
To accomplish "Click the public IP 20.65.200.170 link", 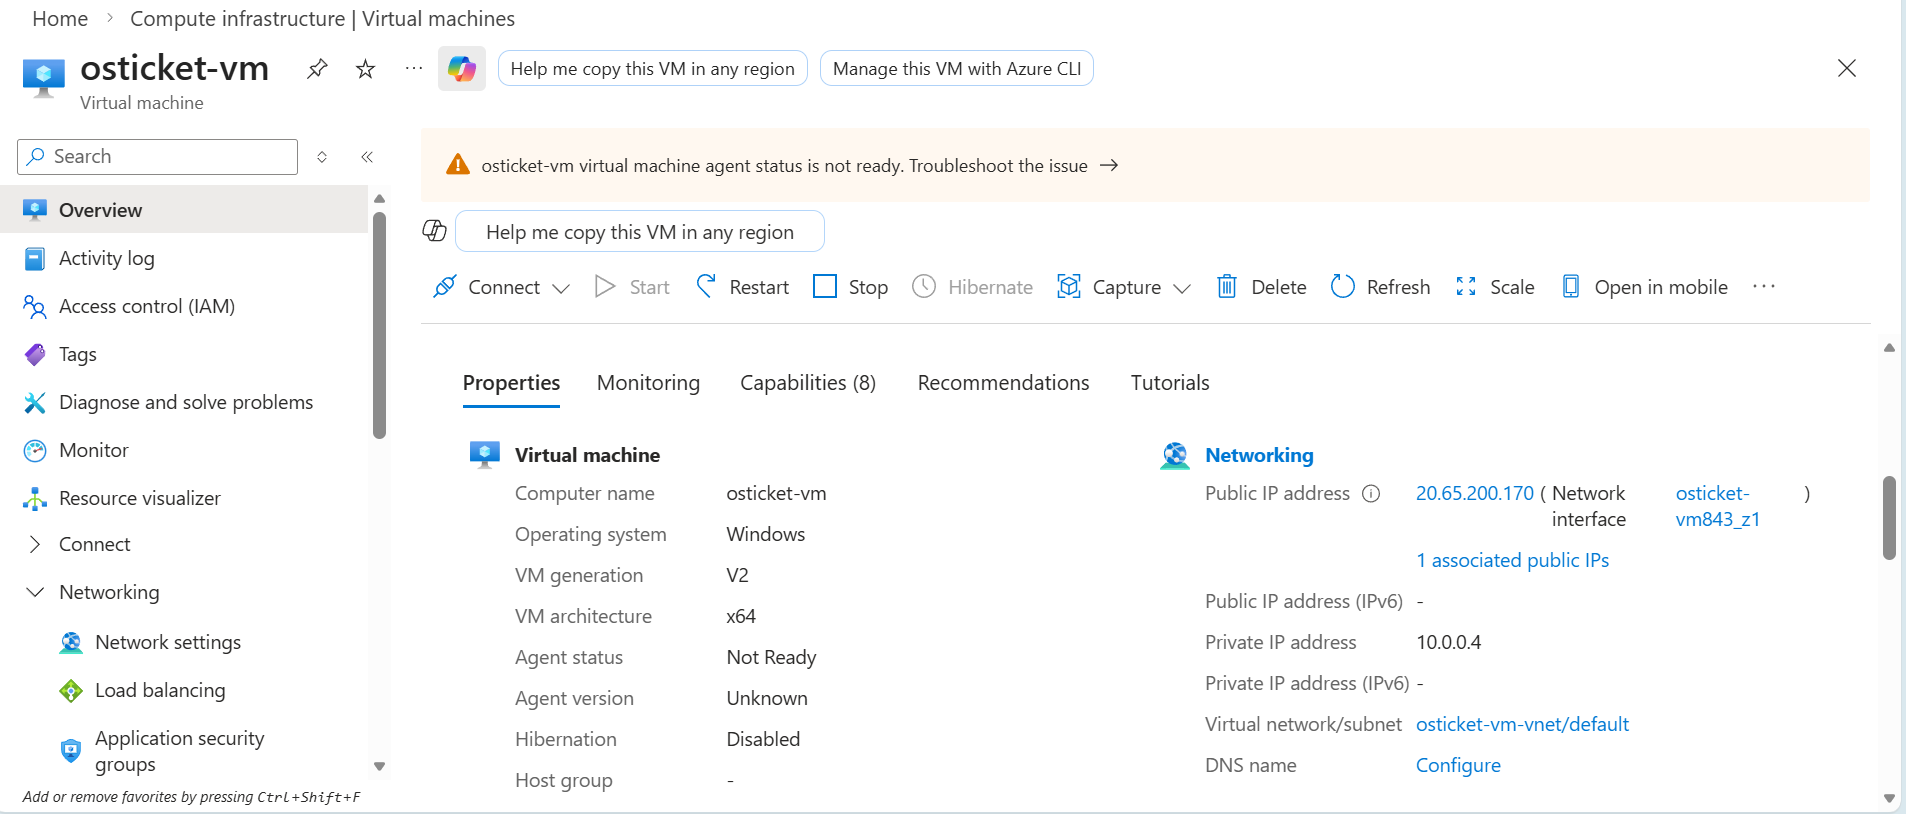I will 1474,493.
